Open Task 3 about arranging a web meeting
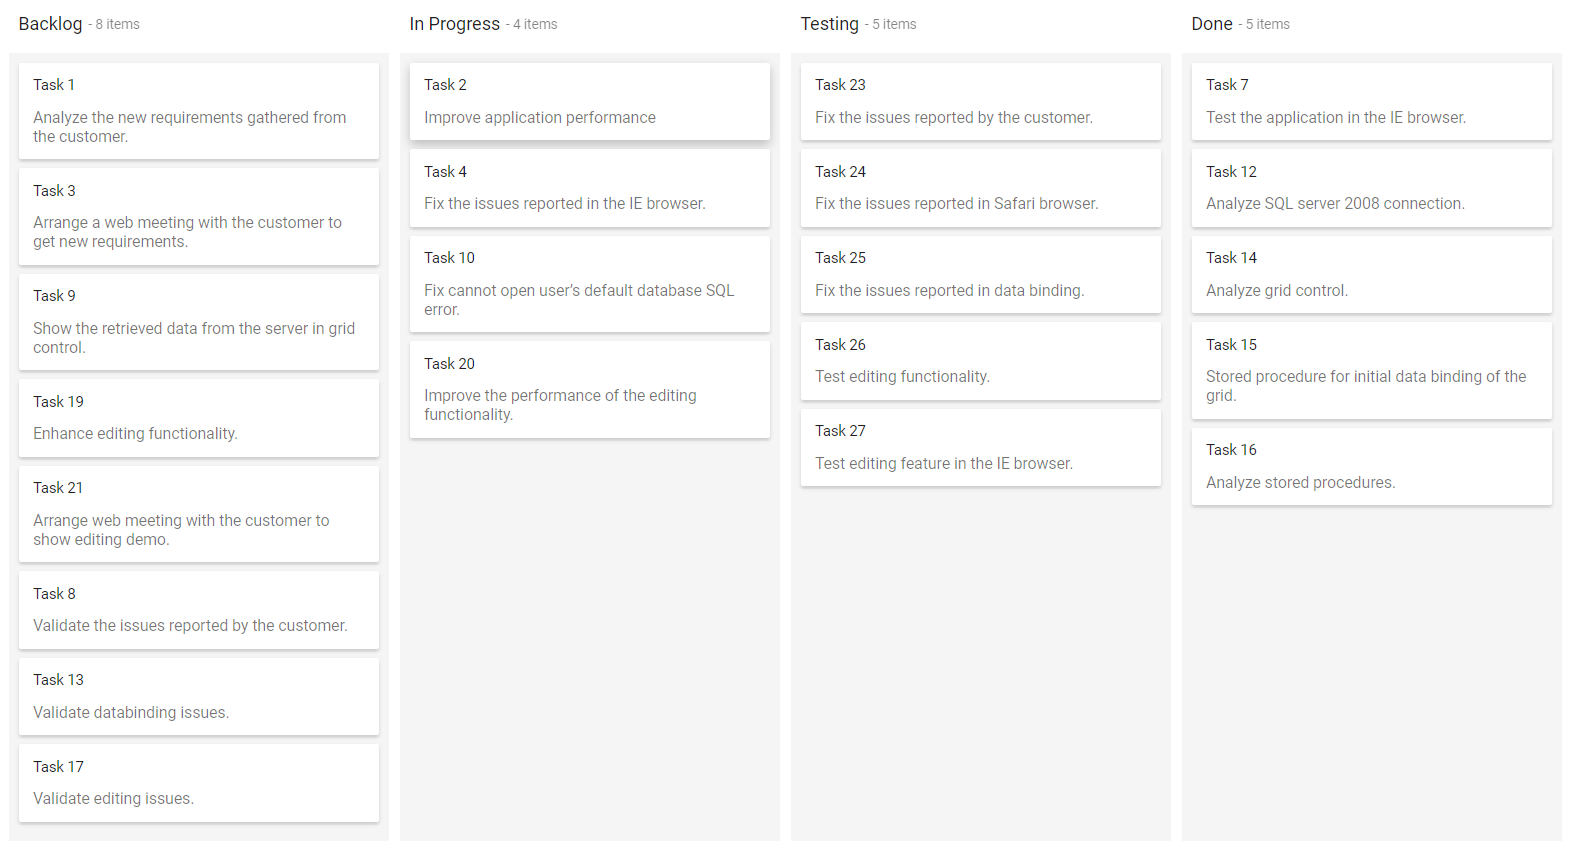The width and height of the screenshot is (1576, 851). (x=198, y=216)
